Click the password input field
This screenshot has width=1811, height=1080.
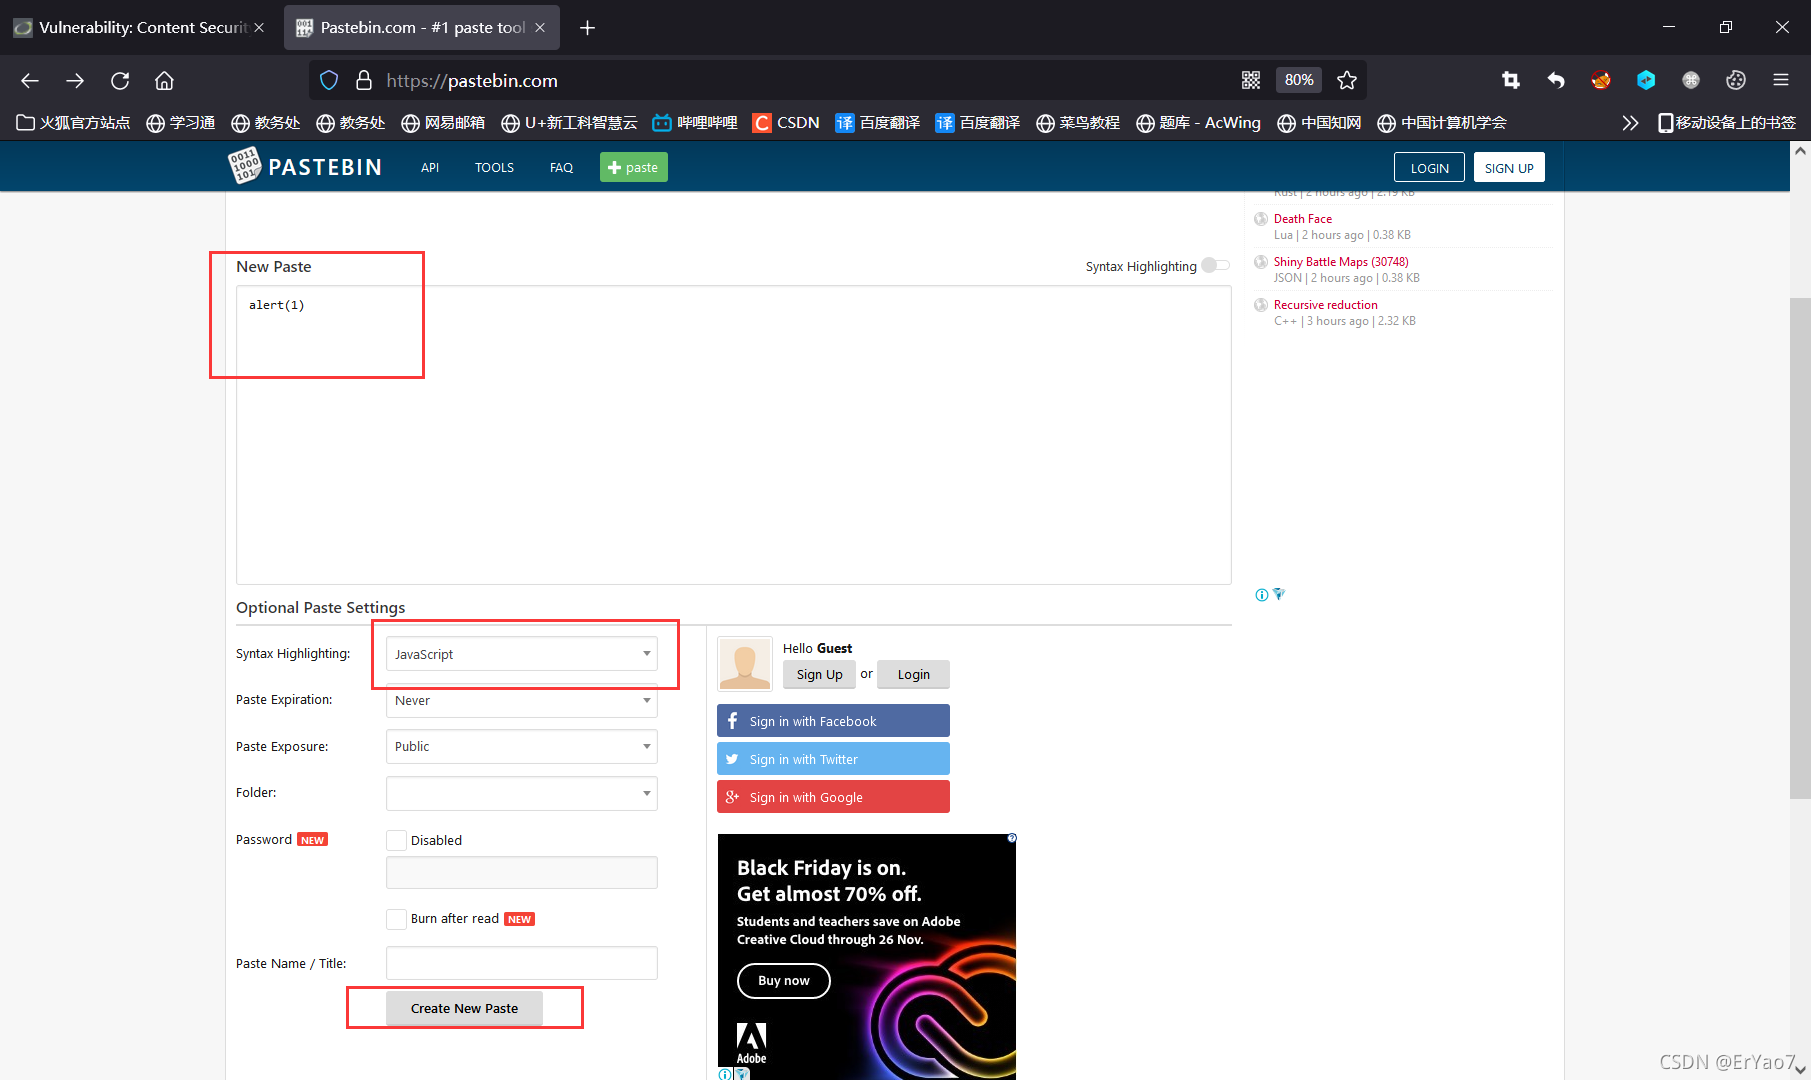click(x=522, y=873)
